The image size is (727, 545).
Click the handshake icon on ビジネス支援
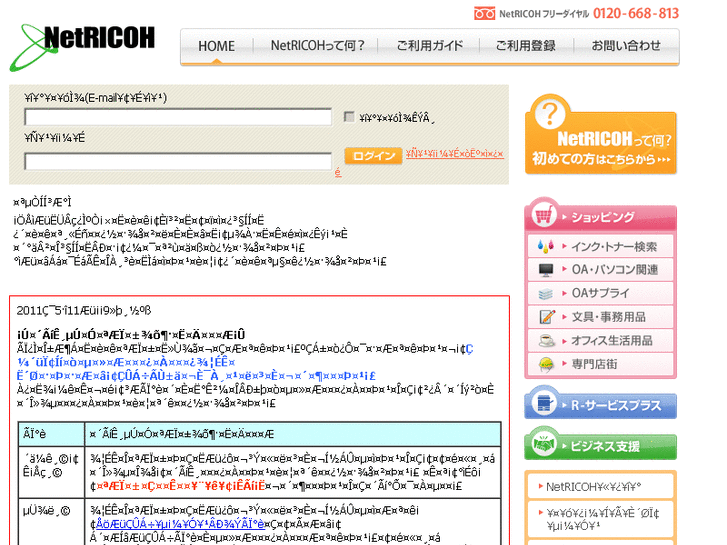[544, 444]
